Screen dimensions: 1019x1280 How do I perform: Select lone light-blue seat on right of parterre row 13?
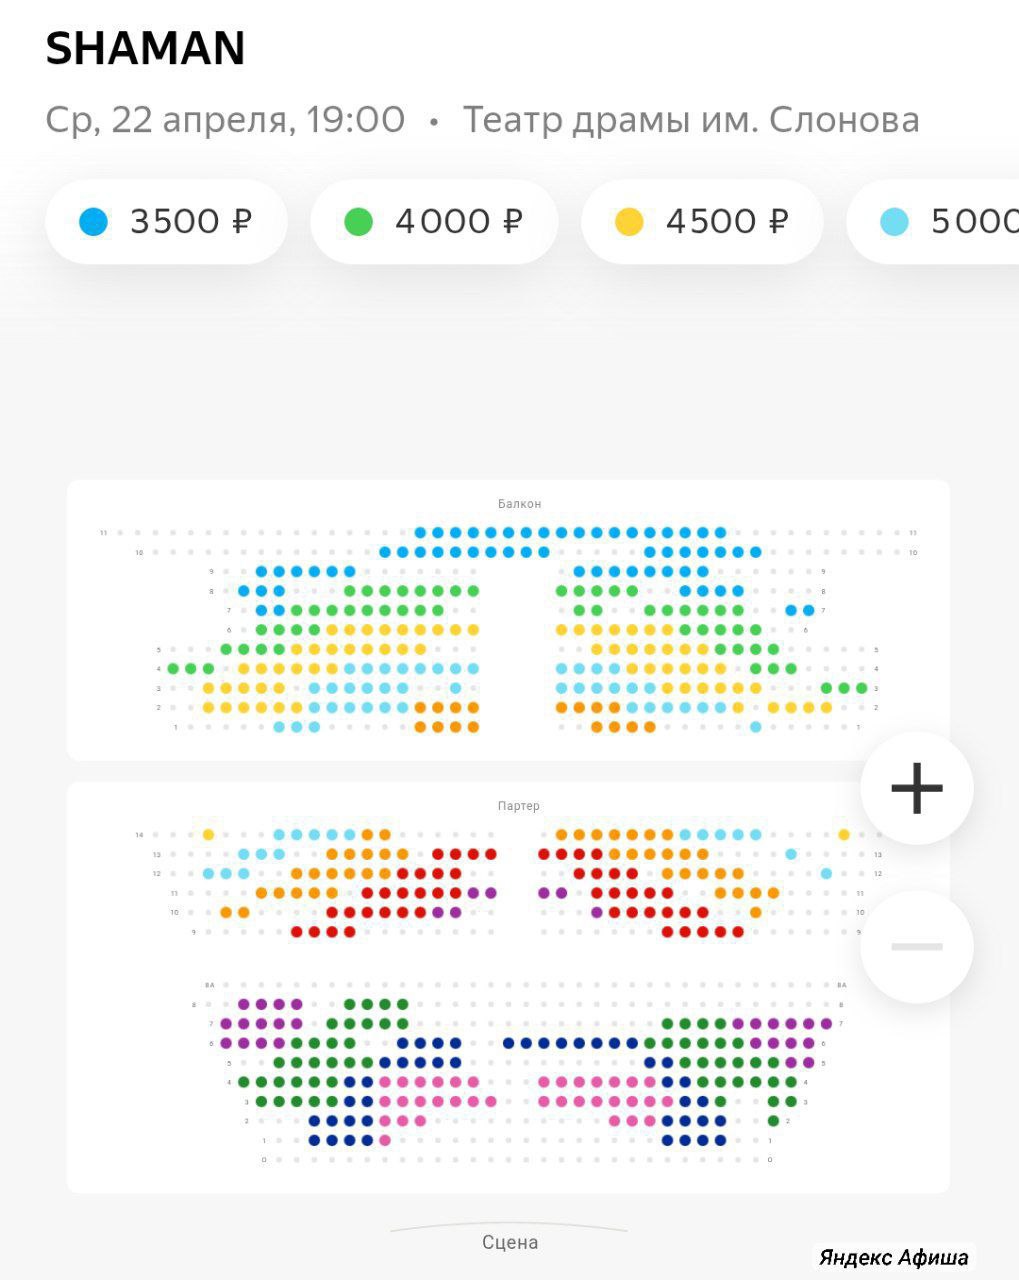click(791, 854)
